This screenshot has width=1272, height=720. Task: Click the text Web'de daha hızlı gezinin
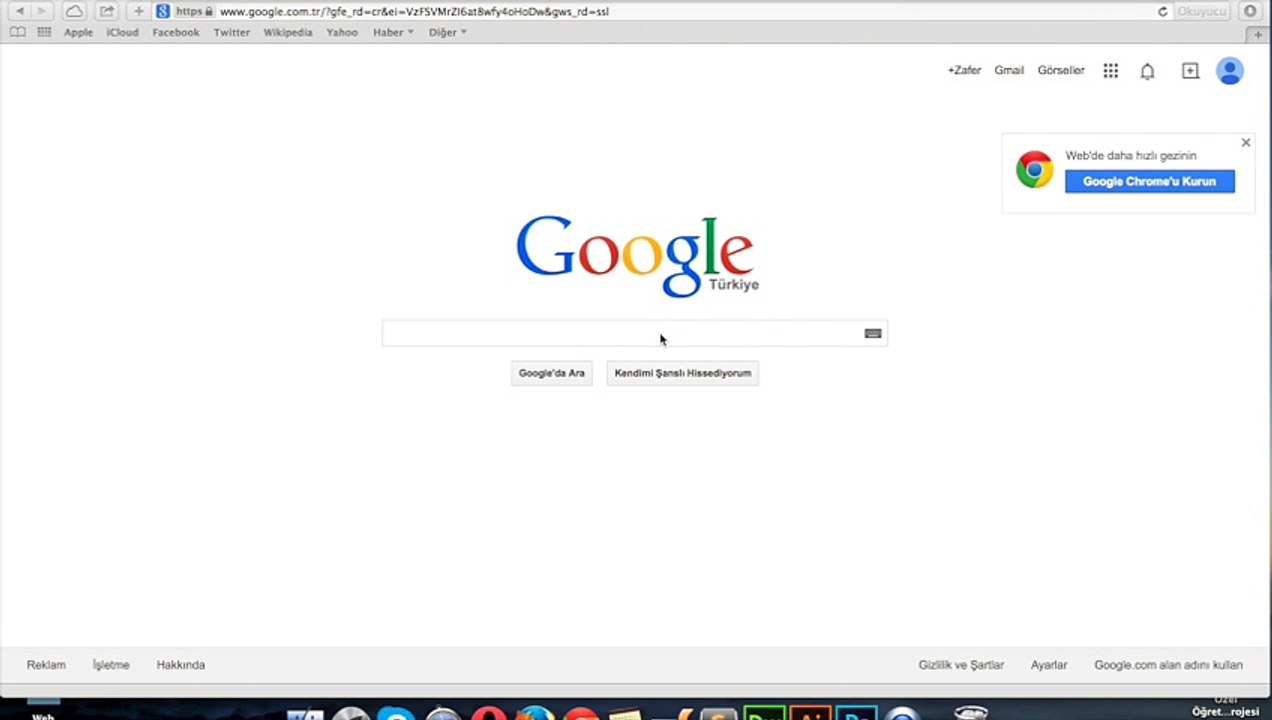pos(1130,155)
